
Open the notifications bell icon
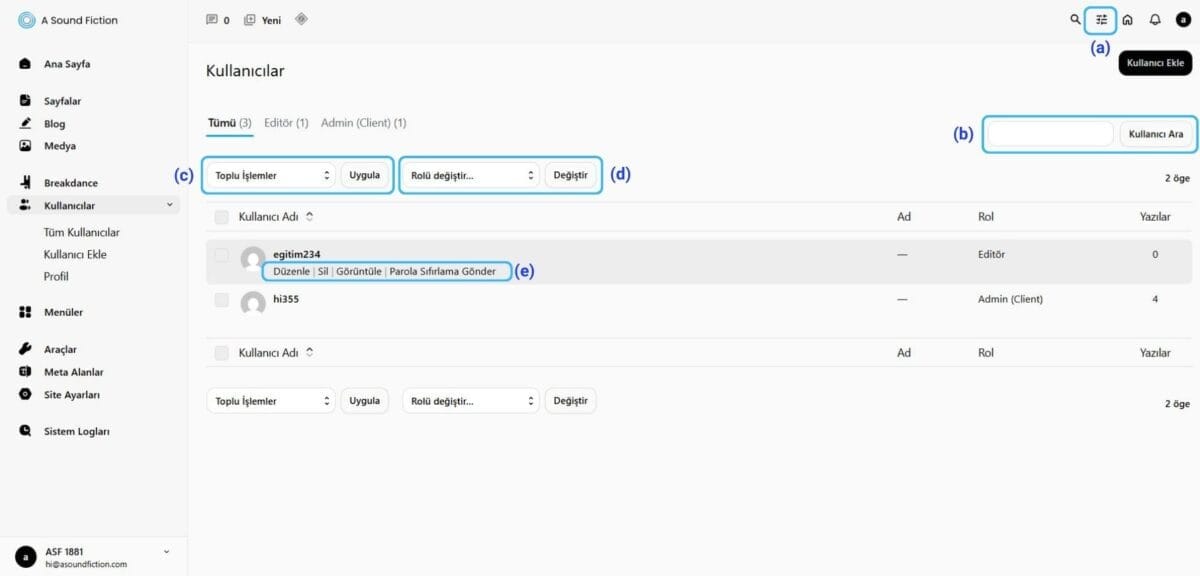(1155, 19)
